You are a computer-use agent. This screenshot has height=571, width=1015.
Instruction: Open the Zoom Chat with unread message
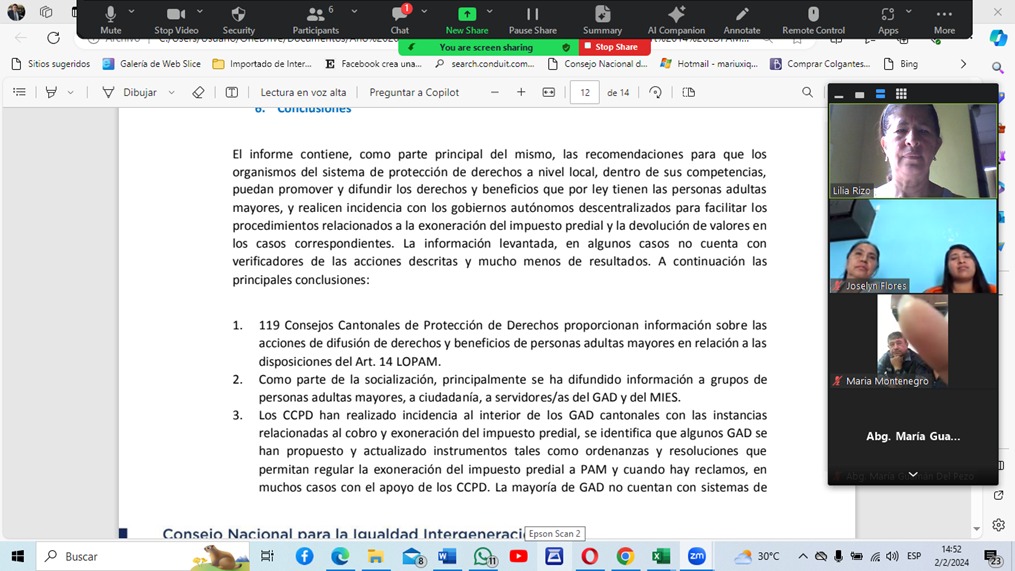pos(399,19)
